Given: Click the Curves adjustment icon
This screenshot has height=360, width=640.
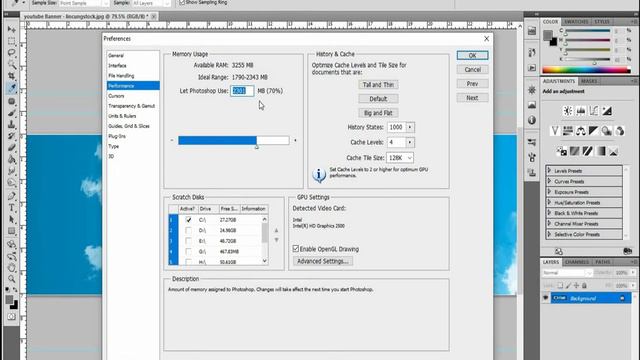Looking at the screenshot, I should (x=593, y=111).
